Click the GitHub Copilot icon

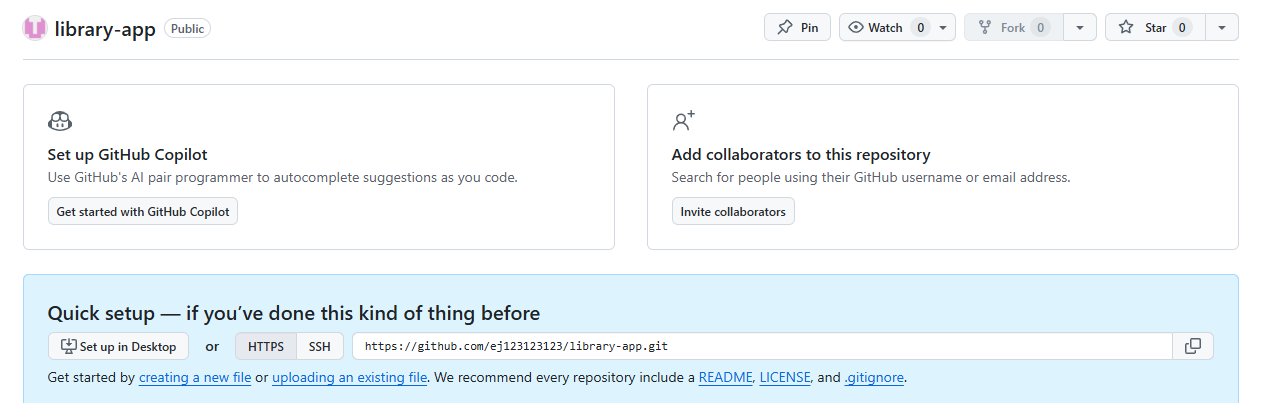coord(60,122)
